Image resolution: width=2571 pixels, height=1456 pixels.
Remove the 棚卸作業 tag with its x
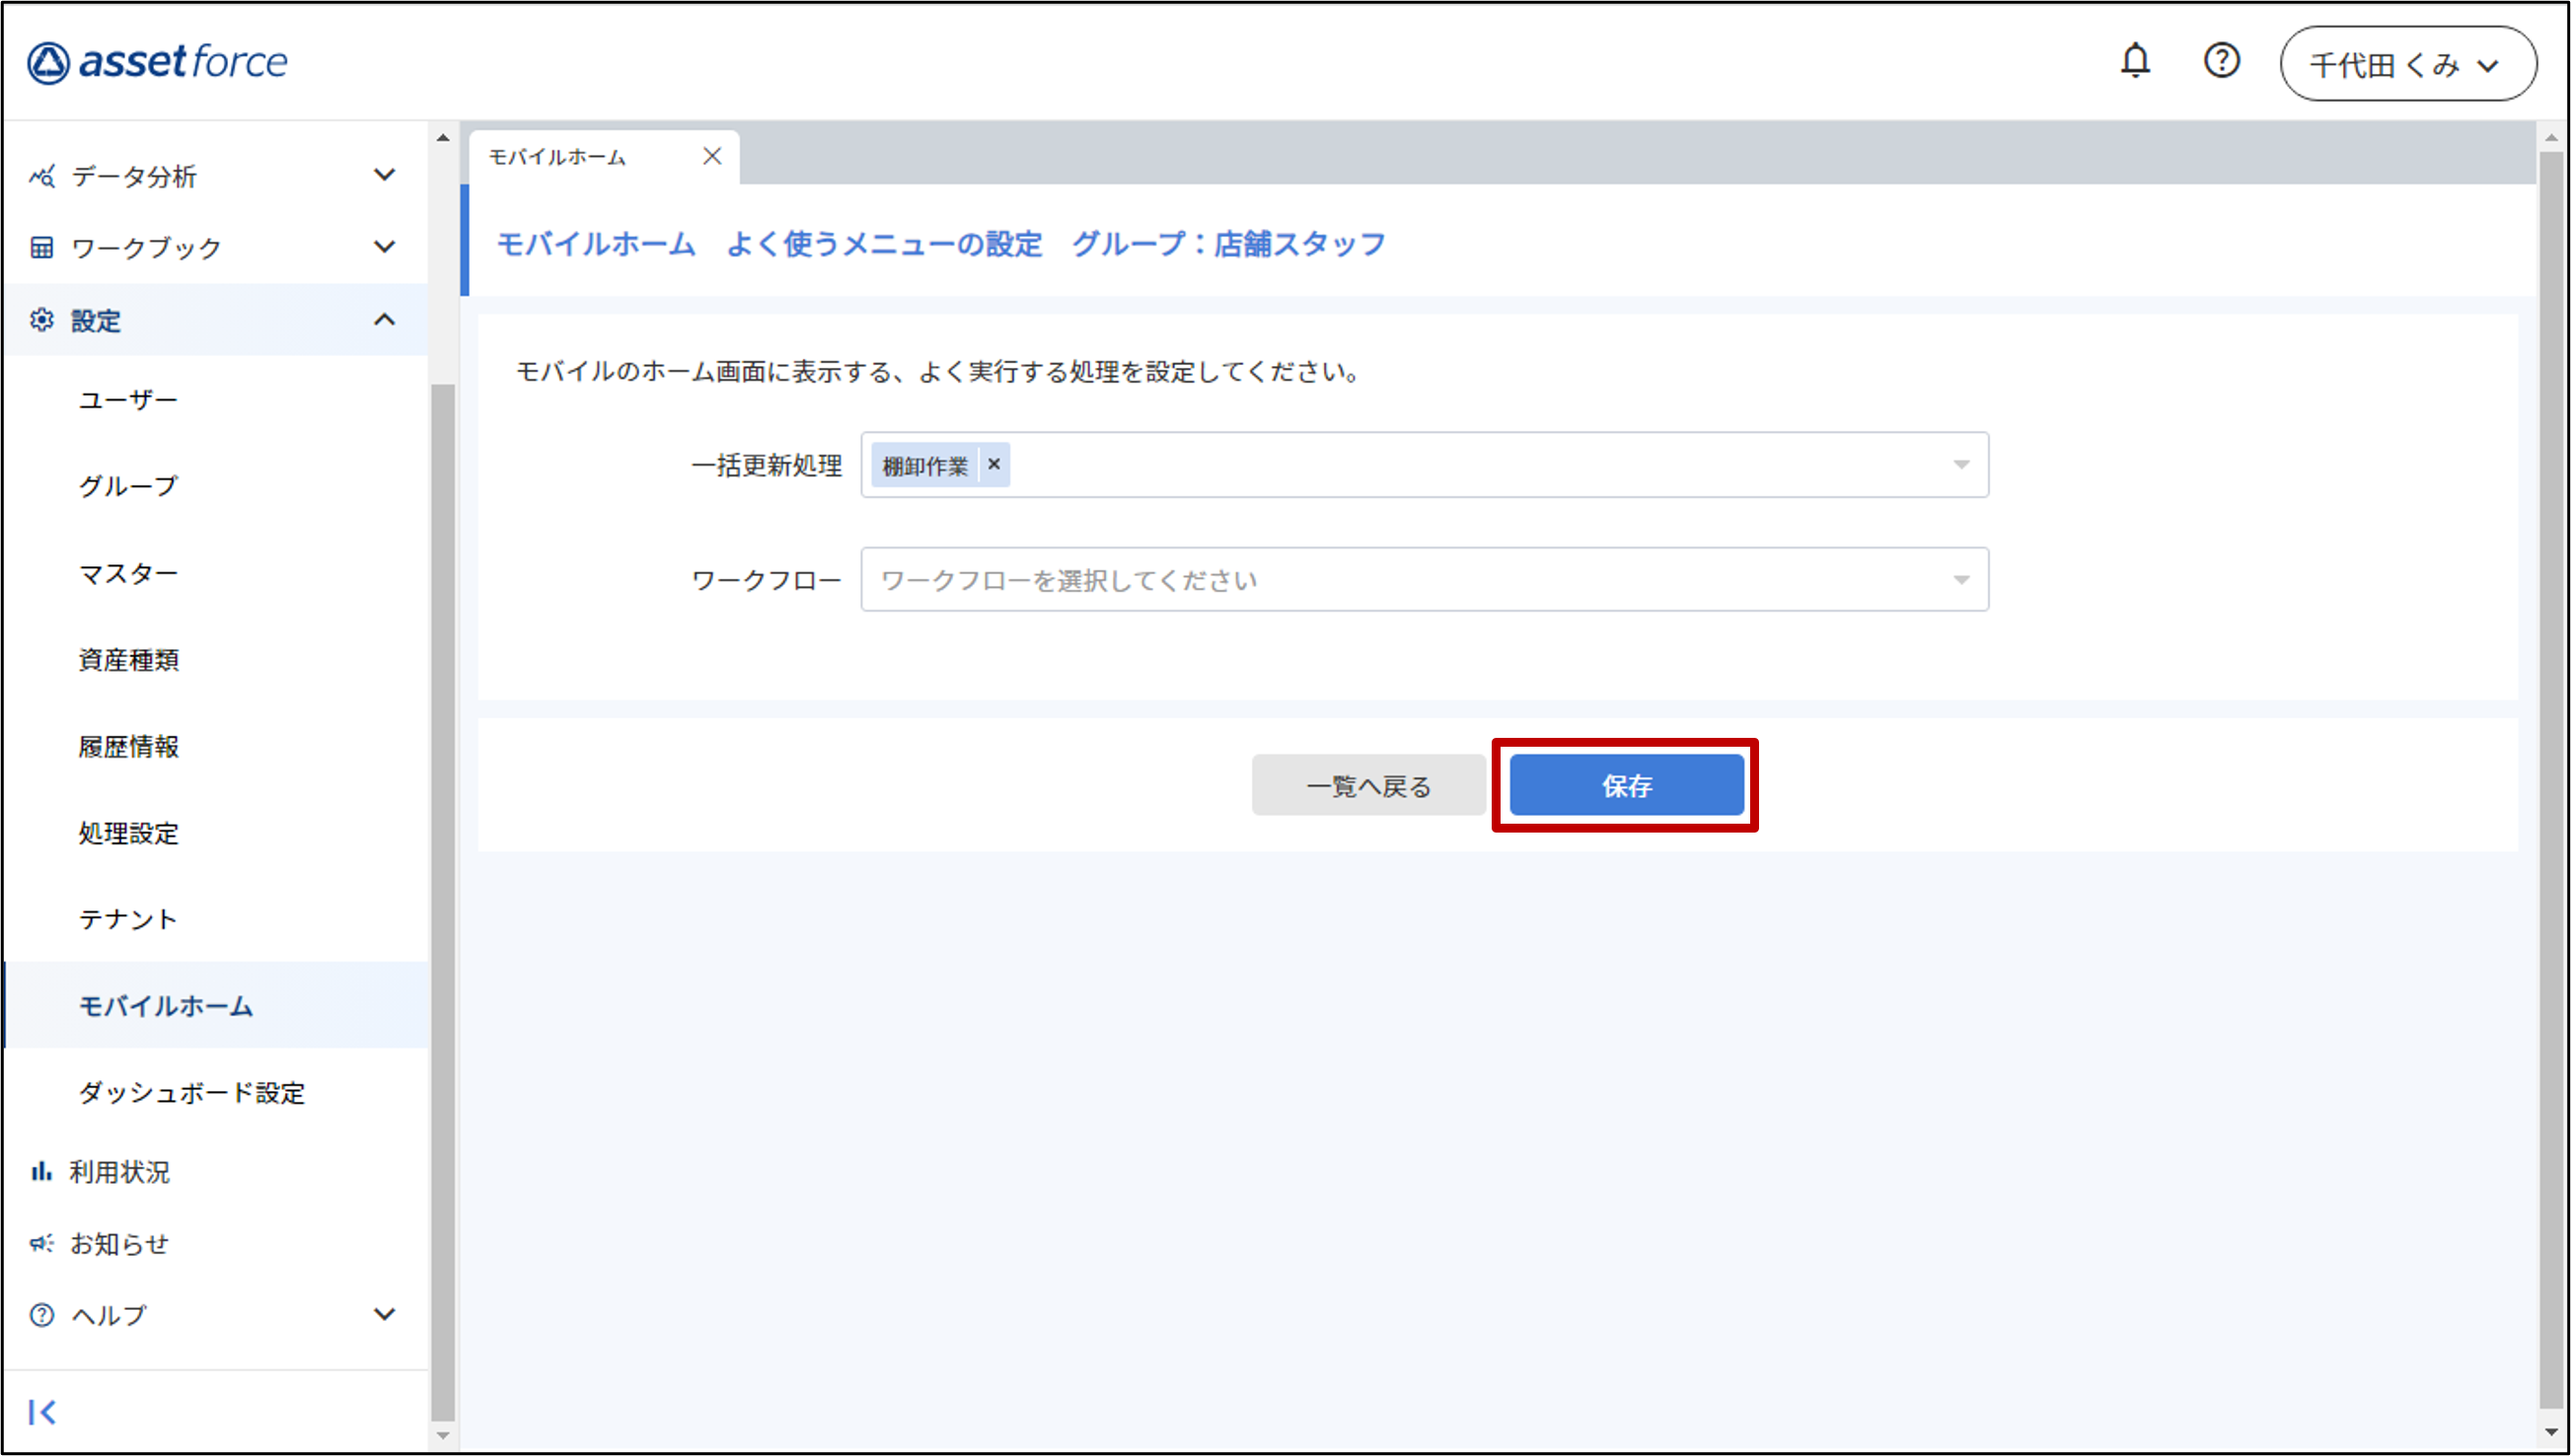[x=993, y=464]
